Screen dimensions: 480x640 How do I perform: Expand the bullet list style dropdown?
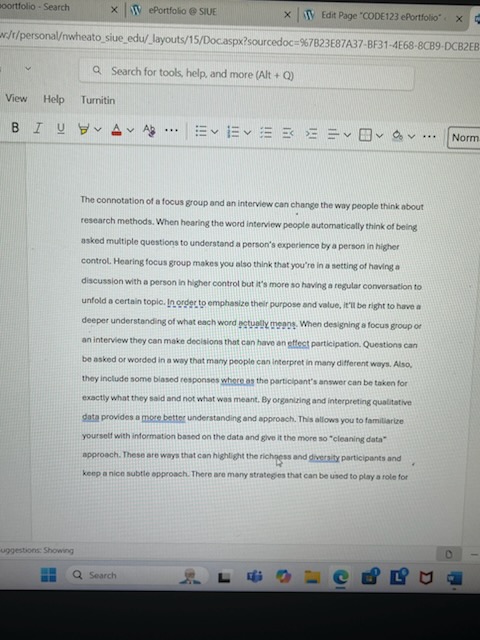coord(215,132)
